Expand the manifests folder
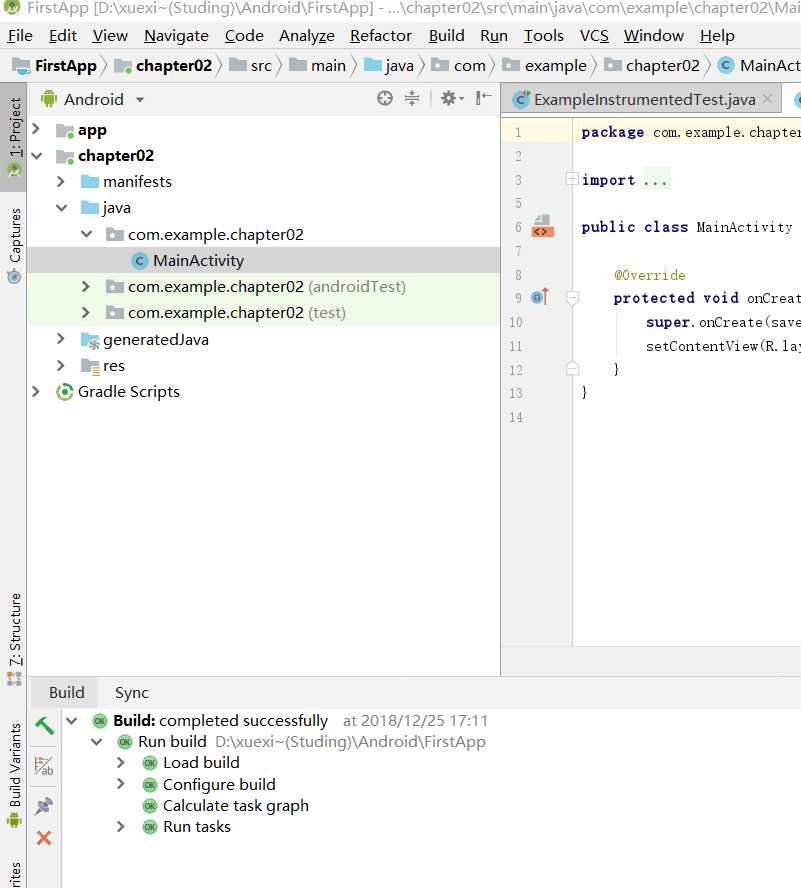 pyautogui.click(x=61, y=181)
